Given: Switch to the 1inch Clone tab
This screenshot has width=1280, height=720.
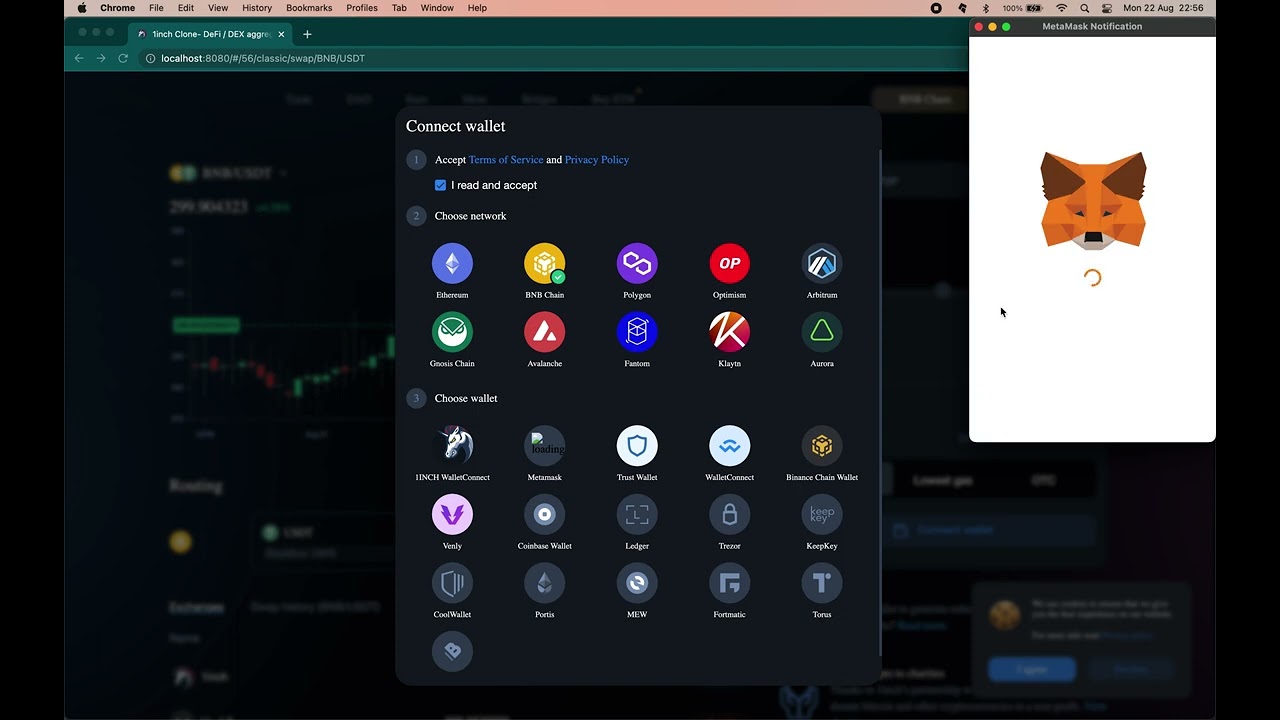Looking at the screenshot, I should point(211,34).
